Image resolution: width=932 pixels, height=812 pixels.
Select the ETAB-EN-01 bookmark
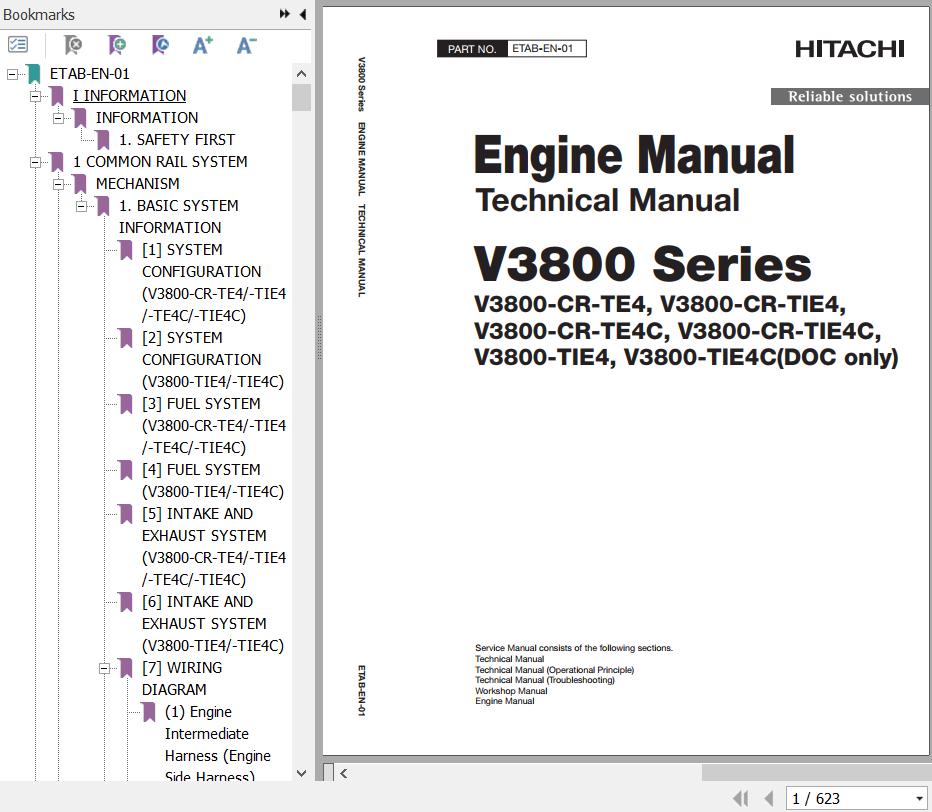[x=90, y=74]
